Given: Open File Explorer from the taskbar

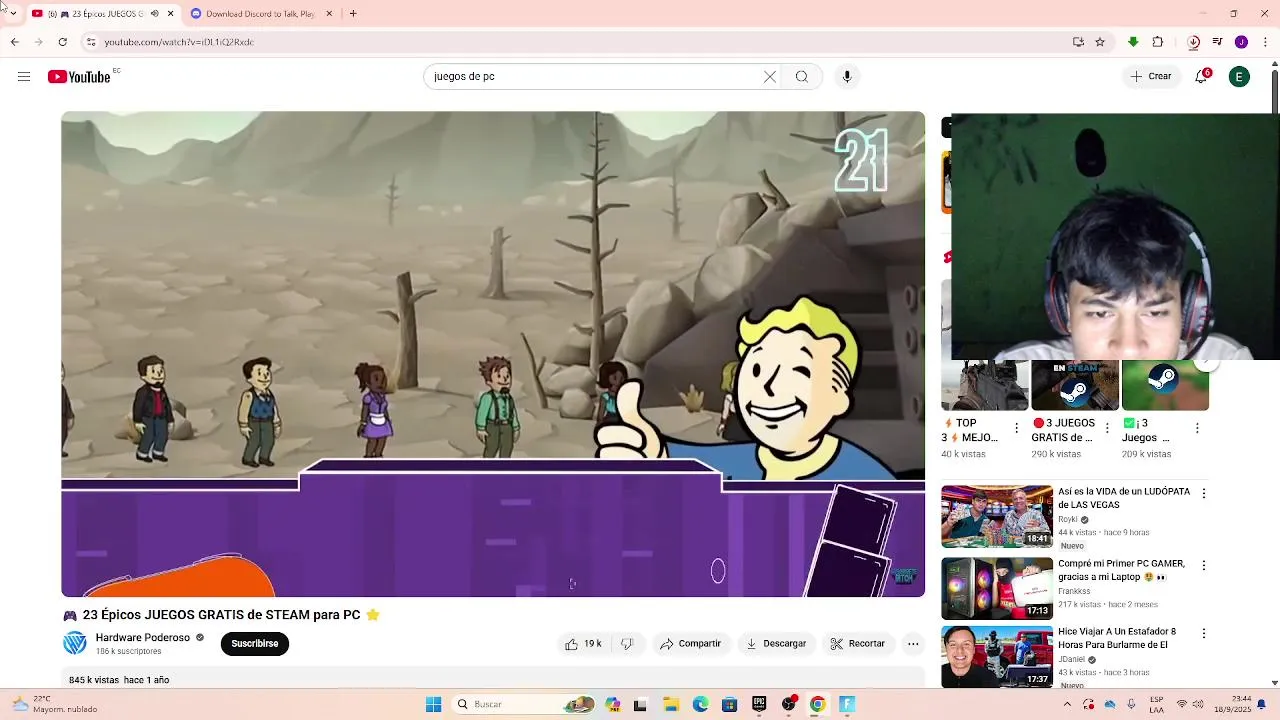Looking at the screenshot, I should pos(670,704).
